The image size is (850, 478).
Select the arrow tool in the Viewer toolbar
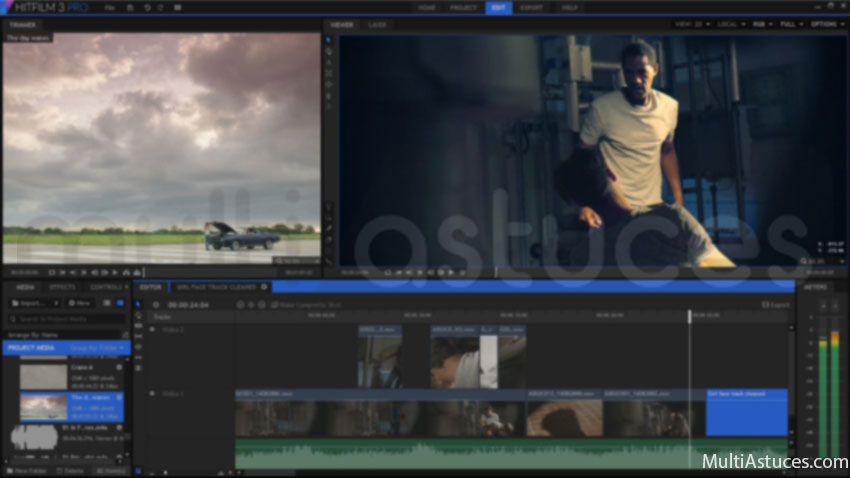[x=328, y=41]
